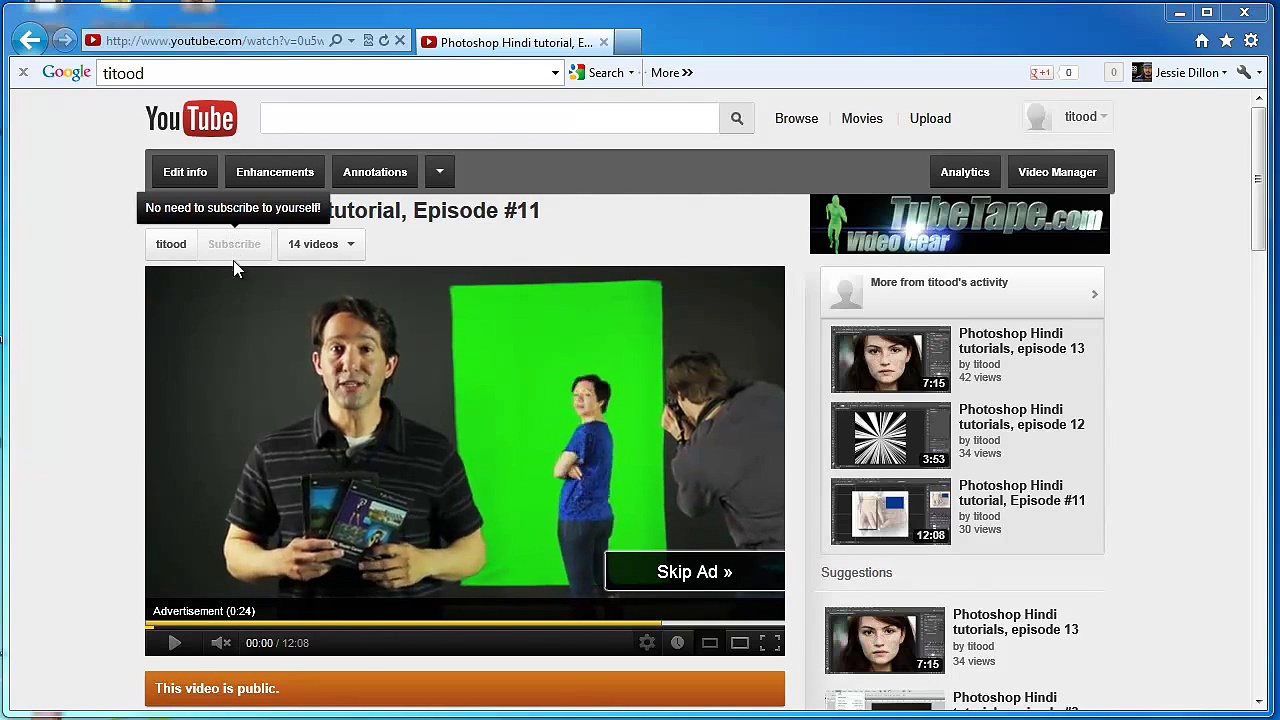Switch to the small player size

coord(710,643)
